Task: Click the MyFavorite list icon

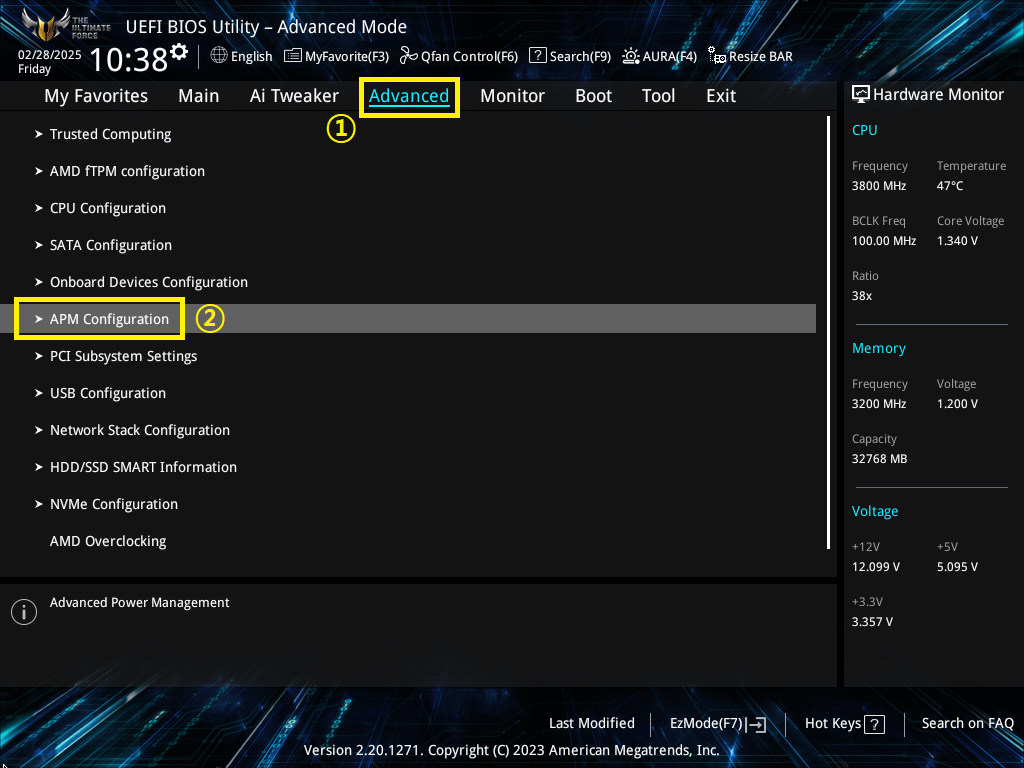Action: click(x=293, y=56)
